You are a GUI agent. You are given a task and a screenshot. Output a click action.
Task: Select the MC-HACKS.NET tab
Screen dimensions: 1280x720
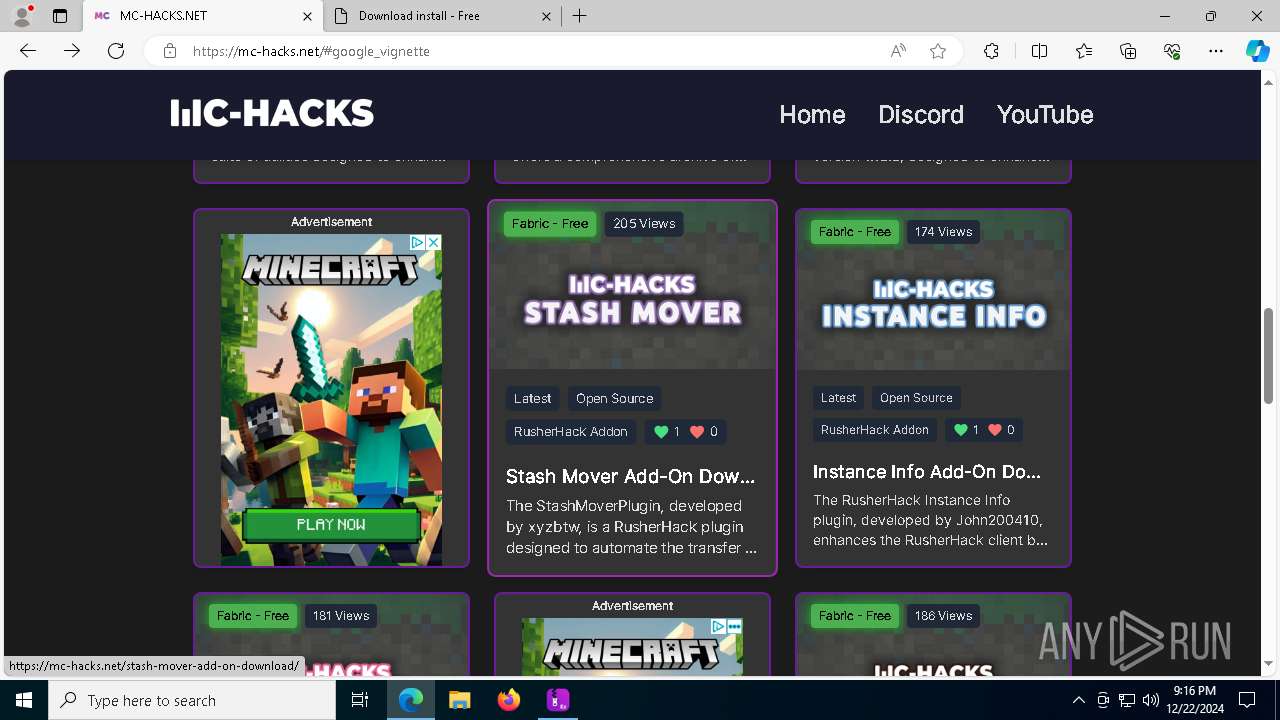pos(203,16)
